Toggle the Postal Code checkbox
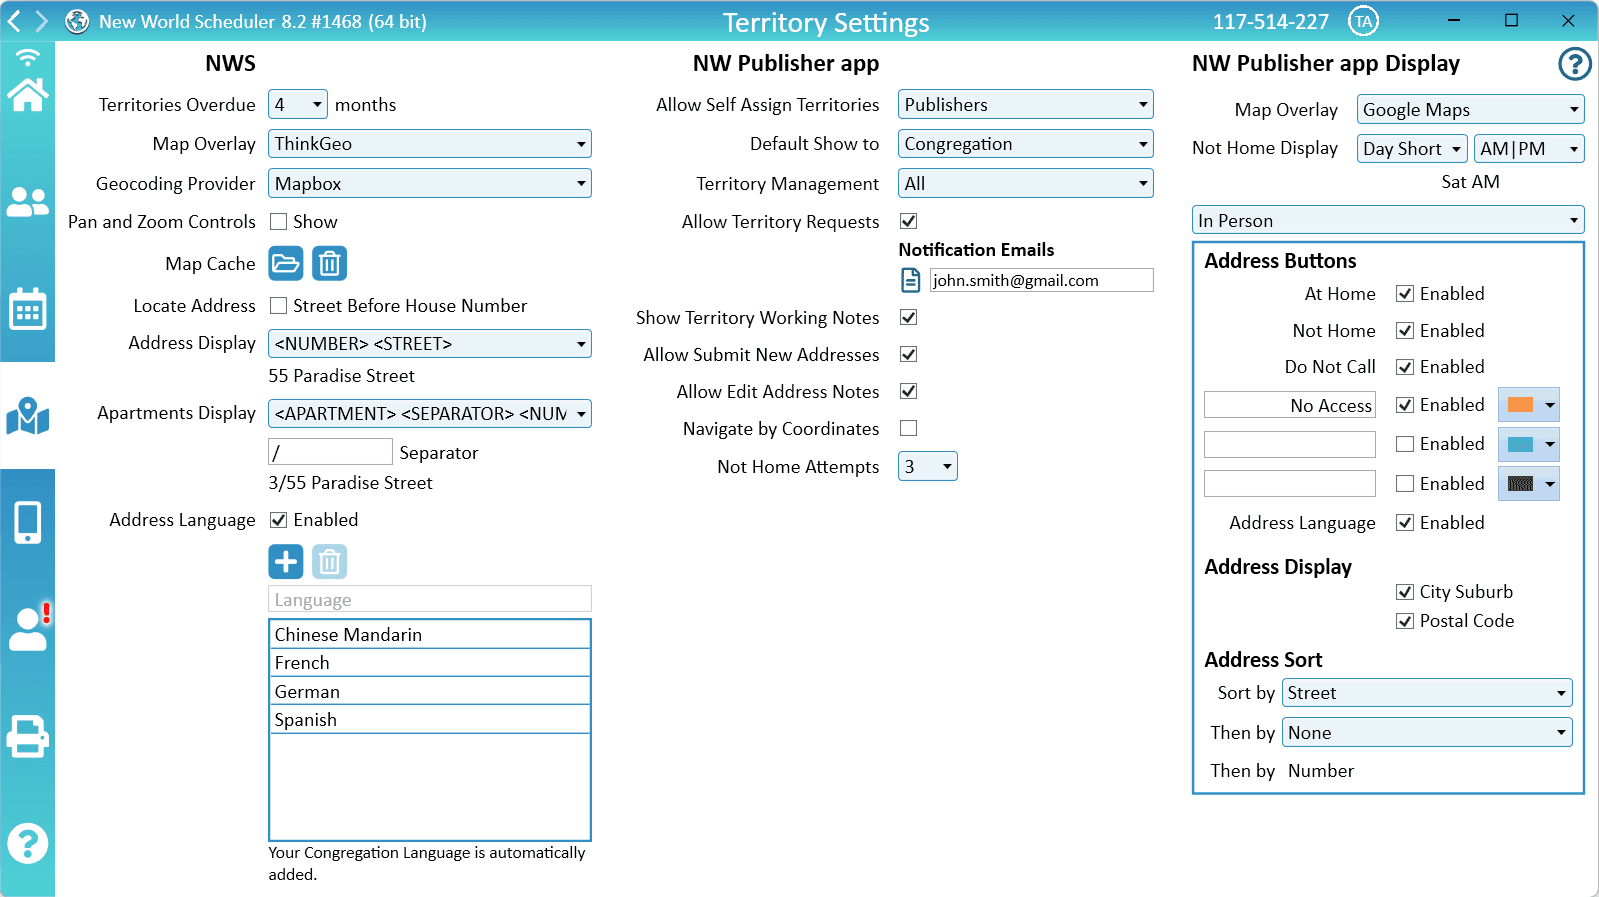 click(1405, 621)
